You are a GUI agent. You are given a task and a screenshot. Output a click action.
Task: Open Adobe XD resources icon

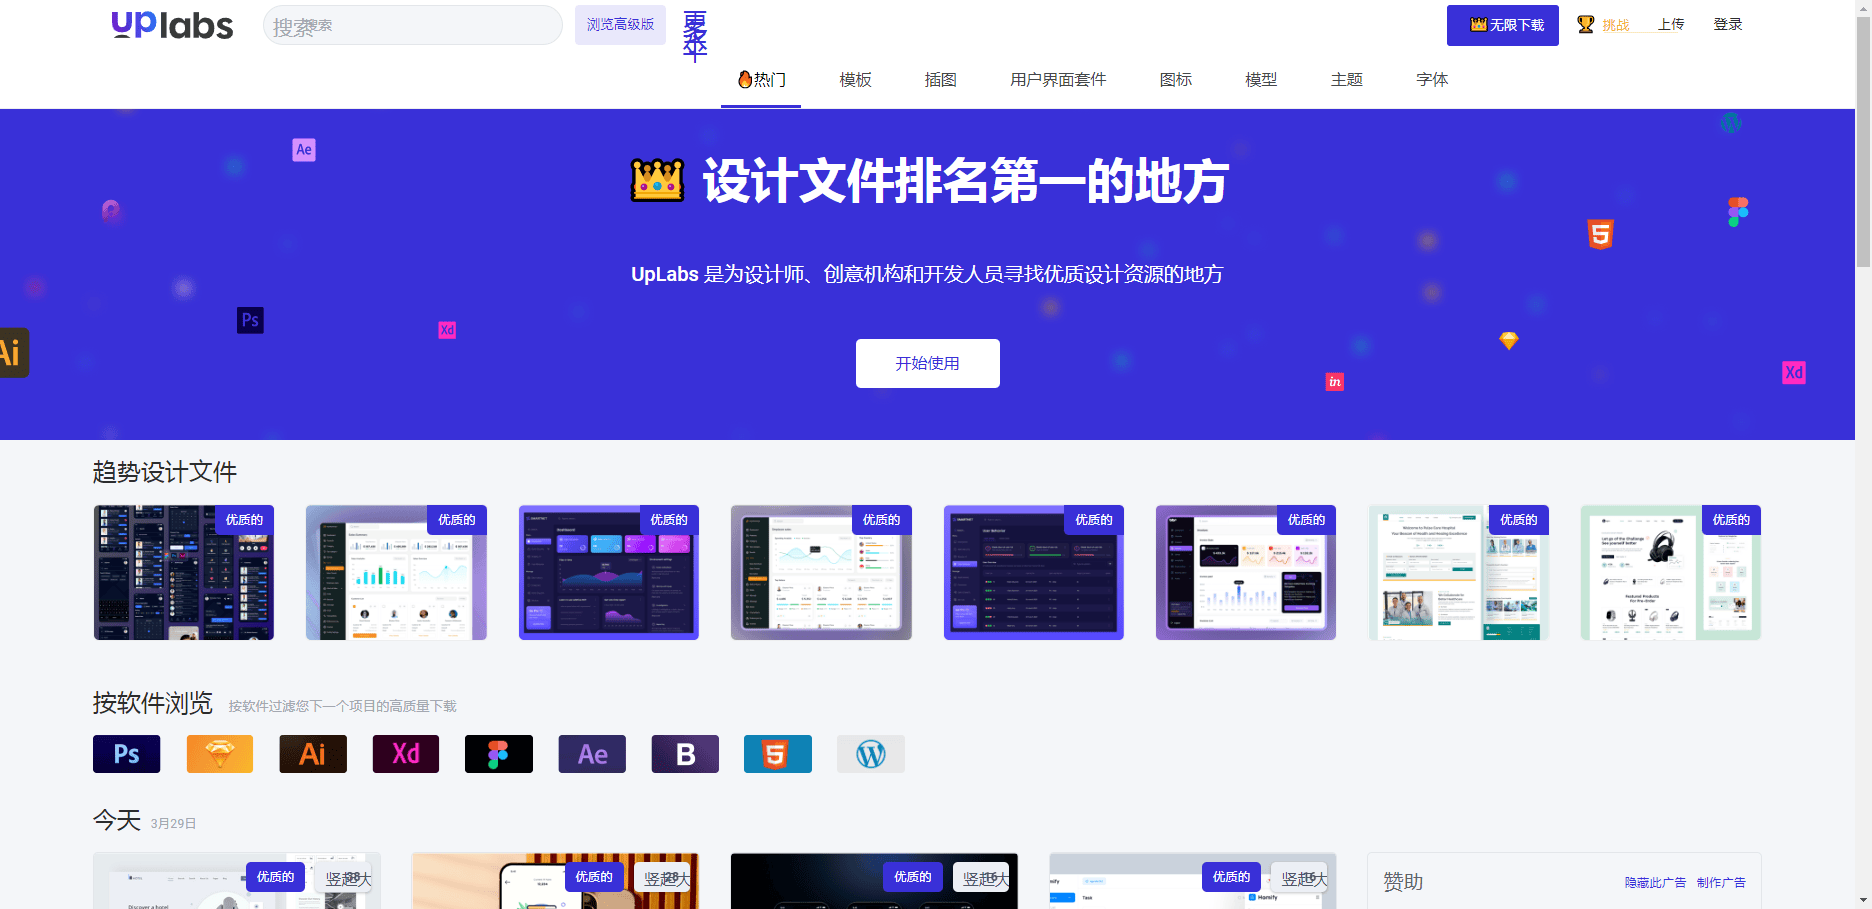pos(405,754)
